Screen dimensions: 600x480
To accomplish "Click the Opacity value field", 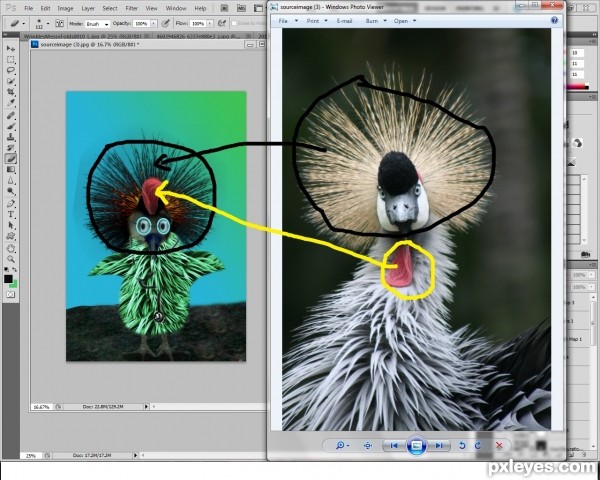I will click(x=142, y=23).
